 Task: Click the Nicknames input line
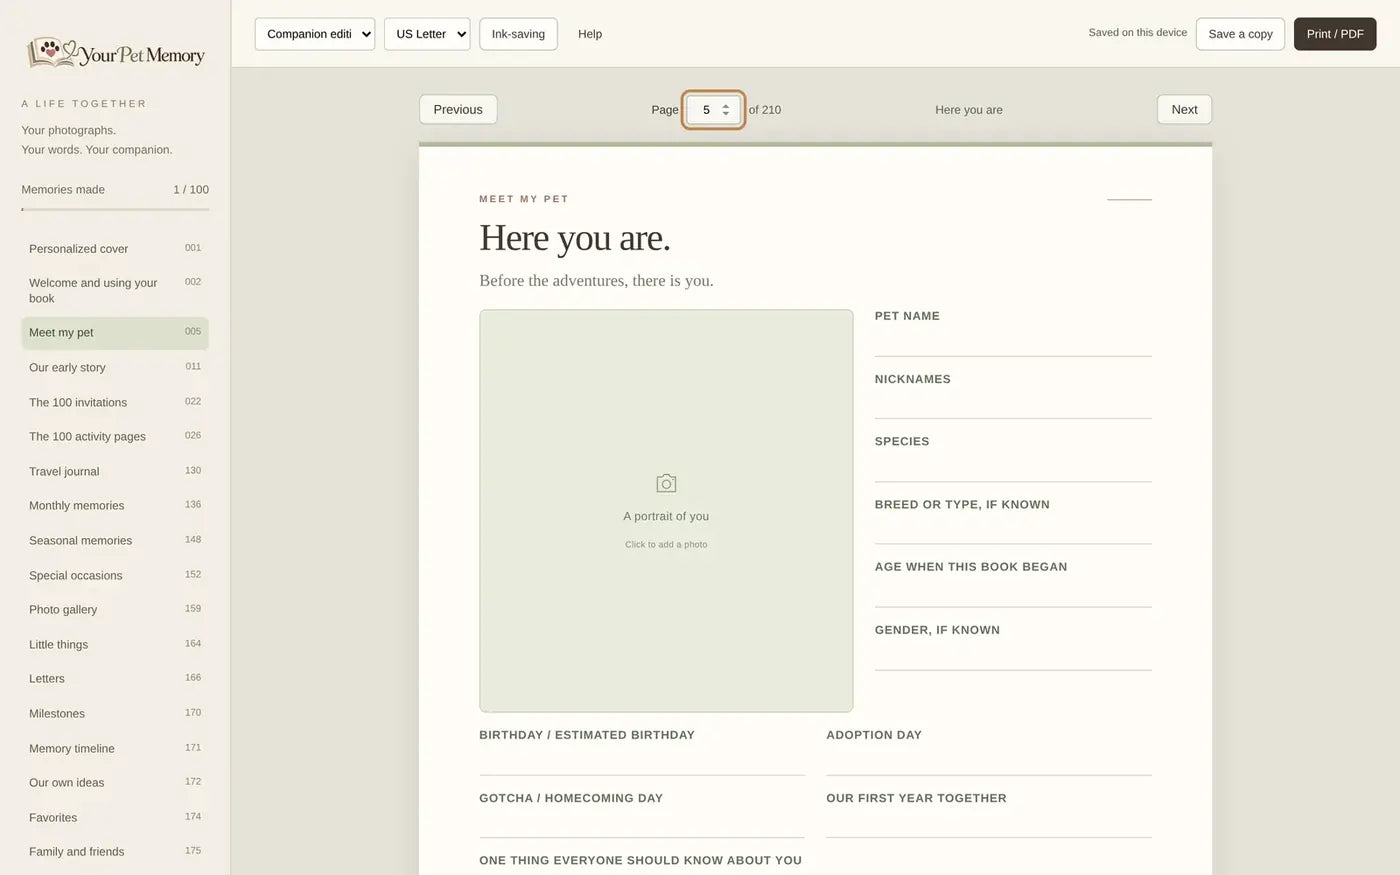[1013, 405]
